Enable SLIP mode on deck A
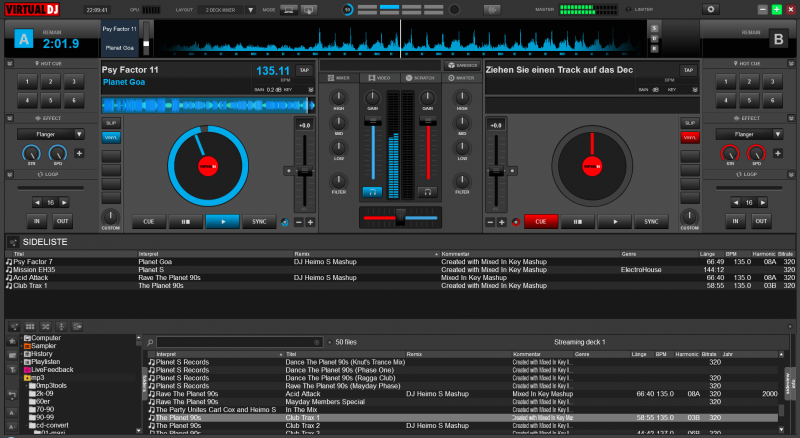800x438 pixels. [x=110, y=123]
